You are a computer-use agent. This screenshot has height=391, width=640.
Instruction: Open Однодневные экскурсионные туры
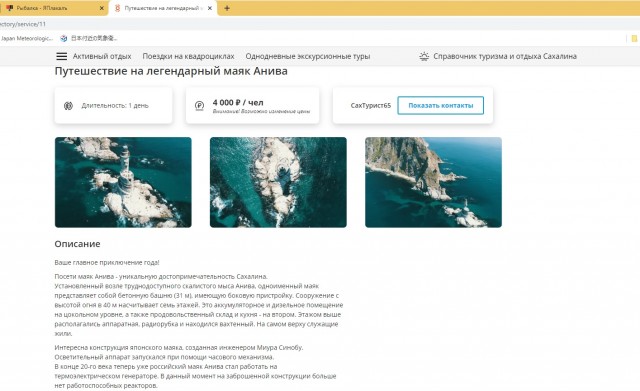308,56
